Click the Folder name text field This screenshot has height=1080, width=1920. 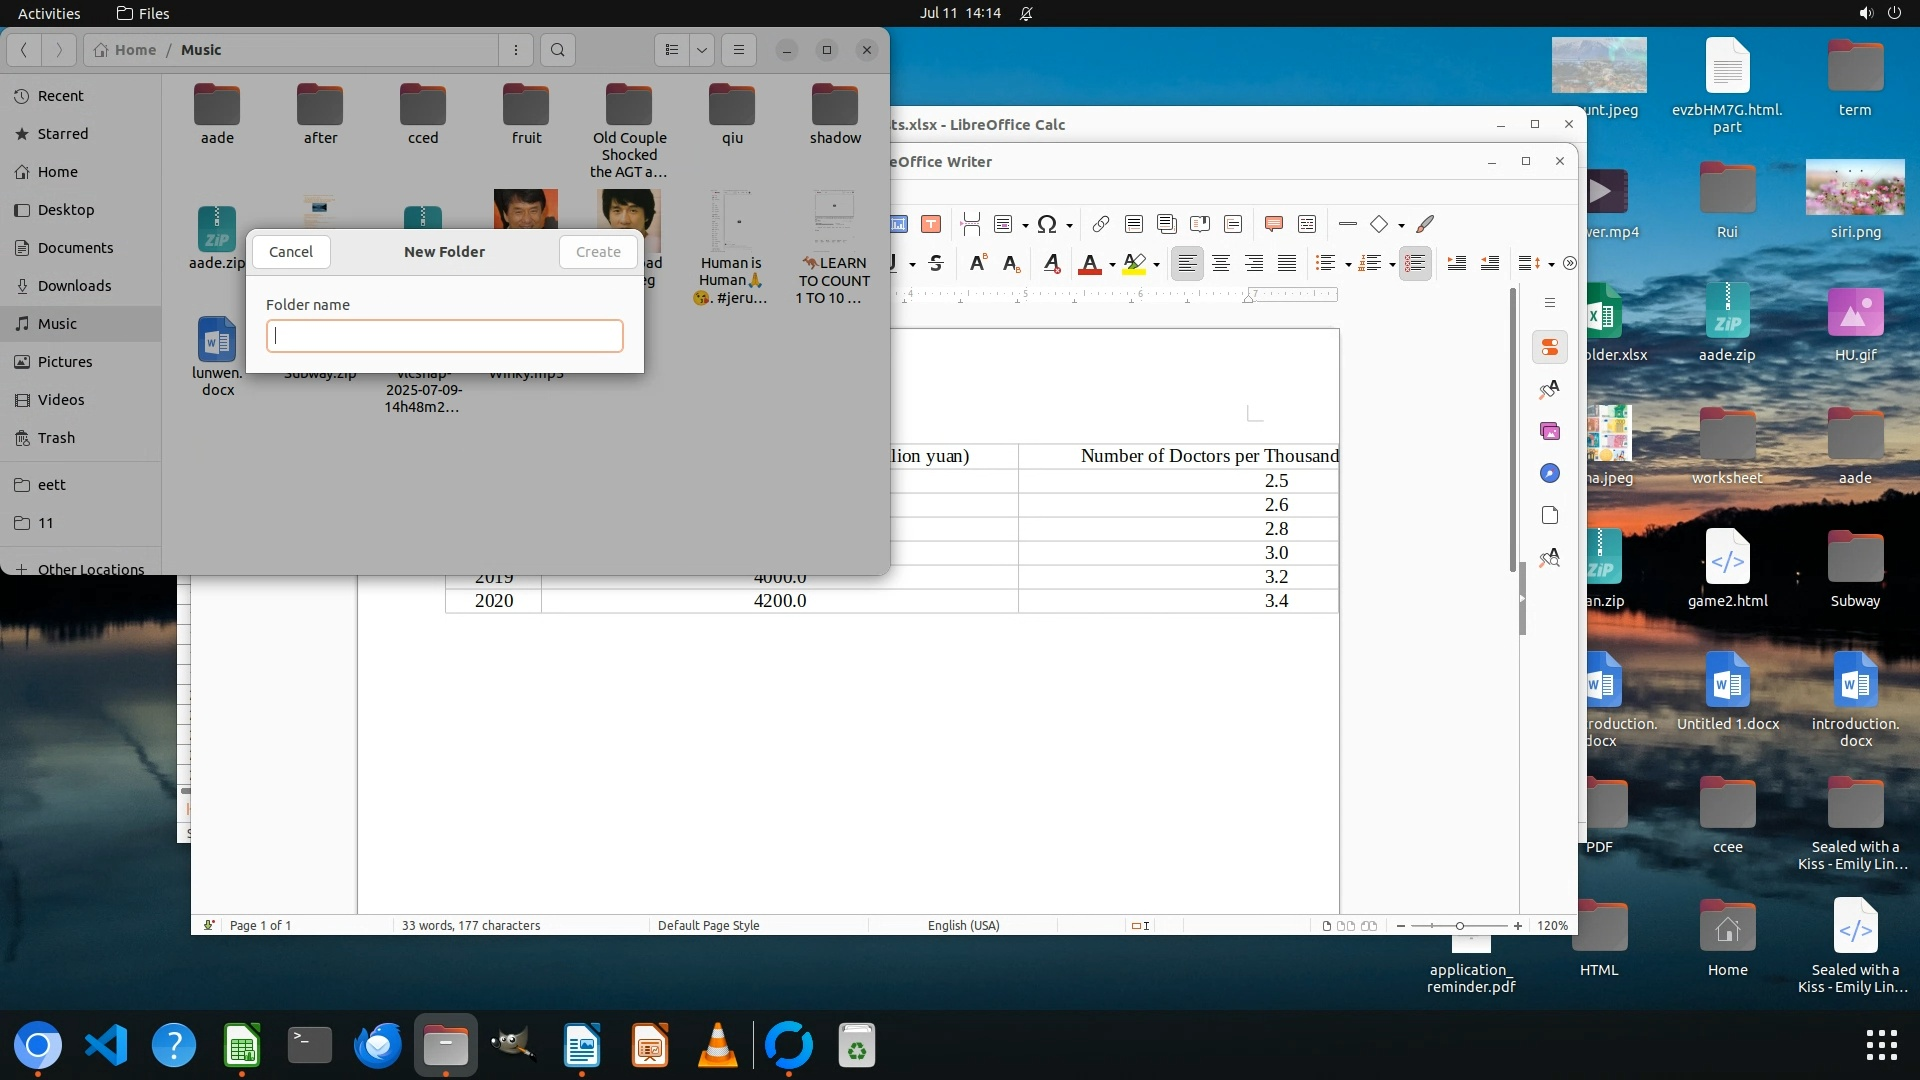445,336
